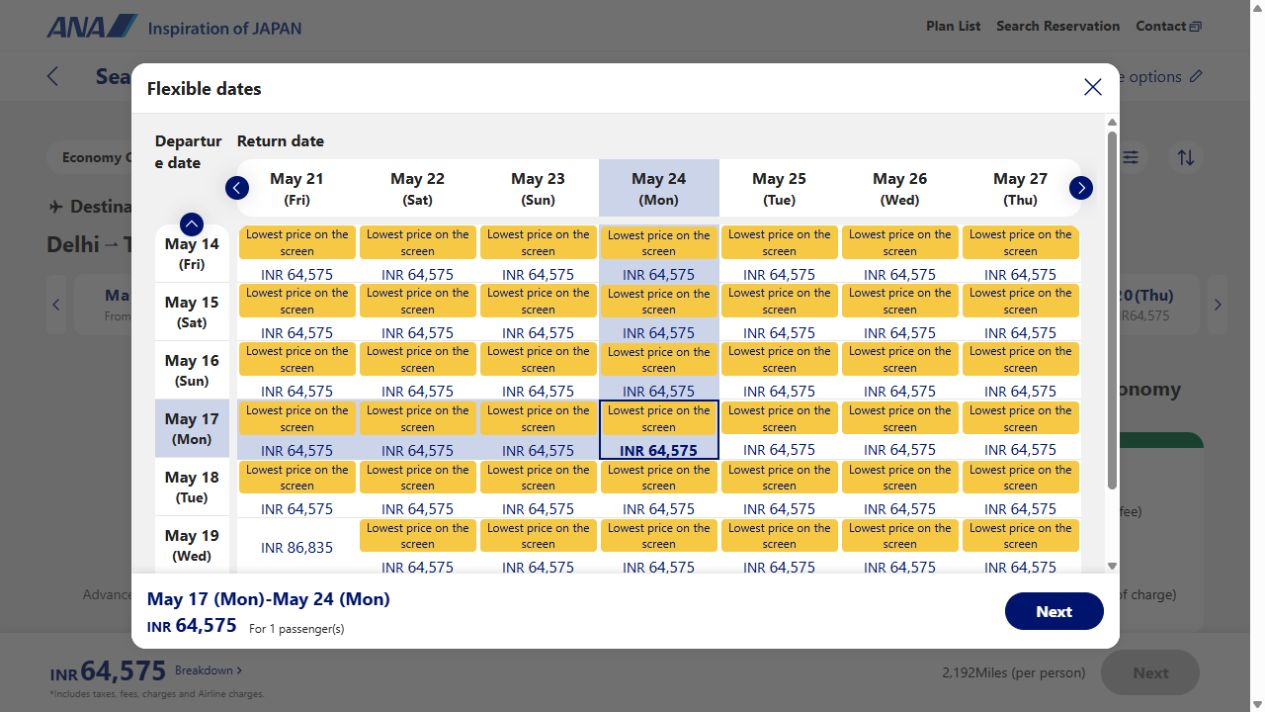Select the May 26 (Wed) return column header

click(x=900, y=188)
